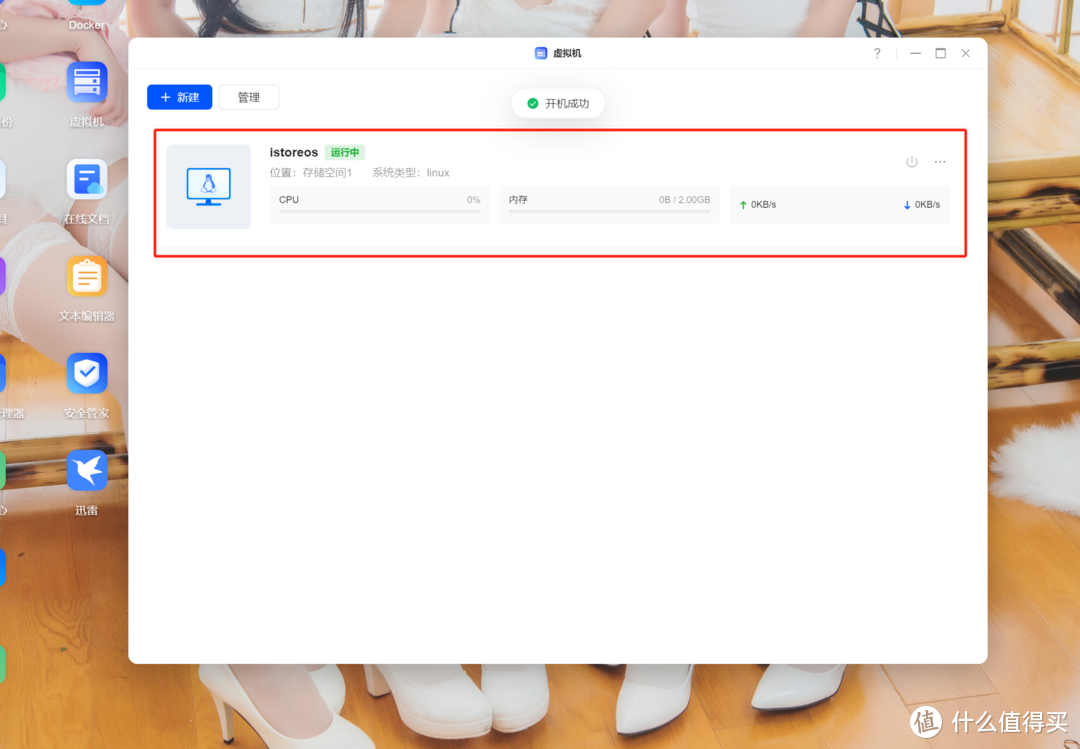Viewport: 1080px width, 749px height.
Task: Click the istoreos power button icon
Action: tap(911, 162)
